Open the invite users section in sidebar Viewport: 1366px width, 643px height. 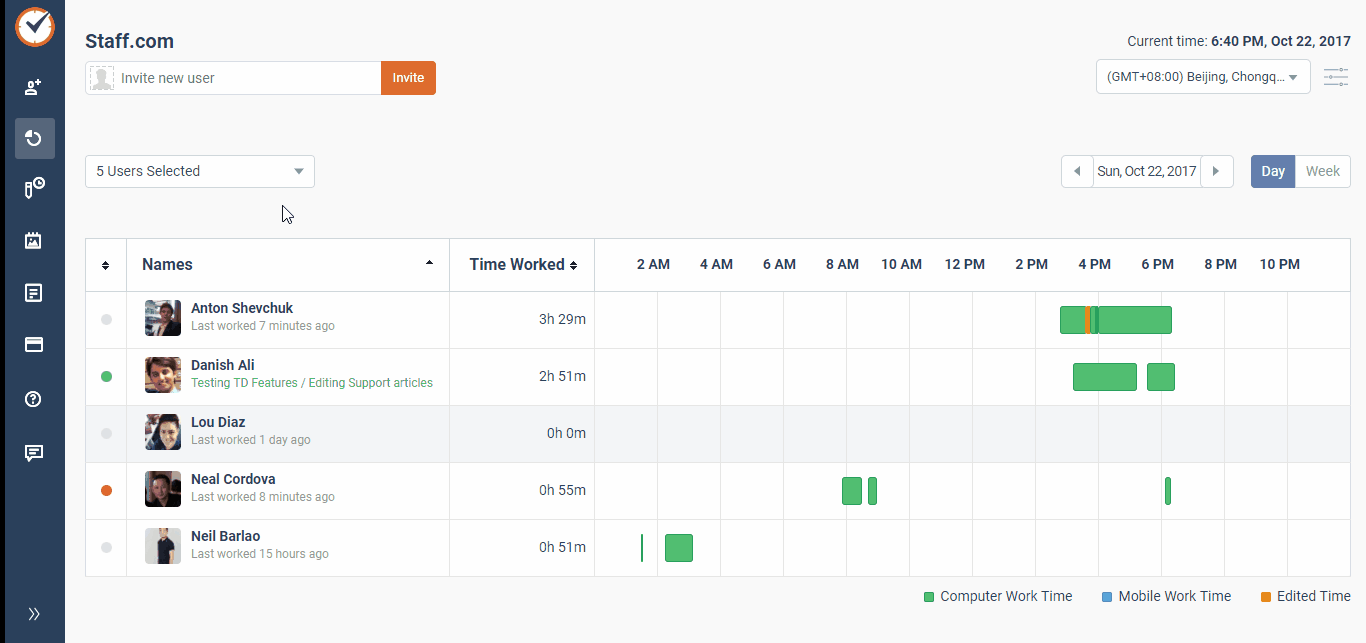(x=33, y=86)
